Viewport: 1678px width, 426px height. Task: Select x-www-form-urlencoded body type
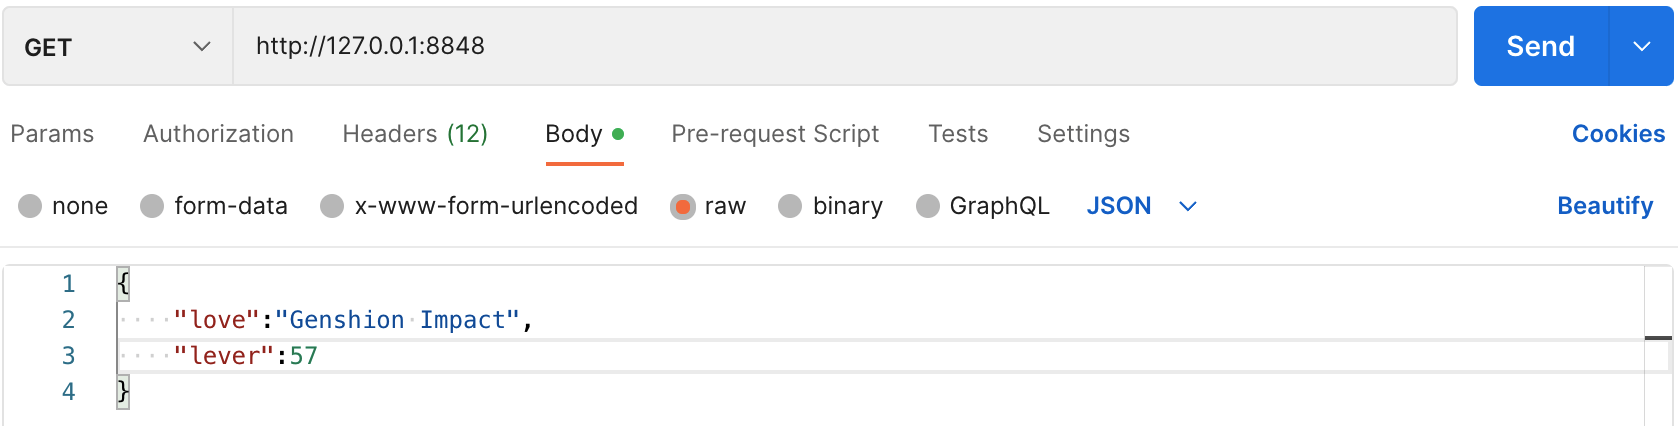pos(479,206)
